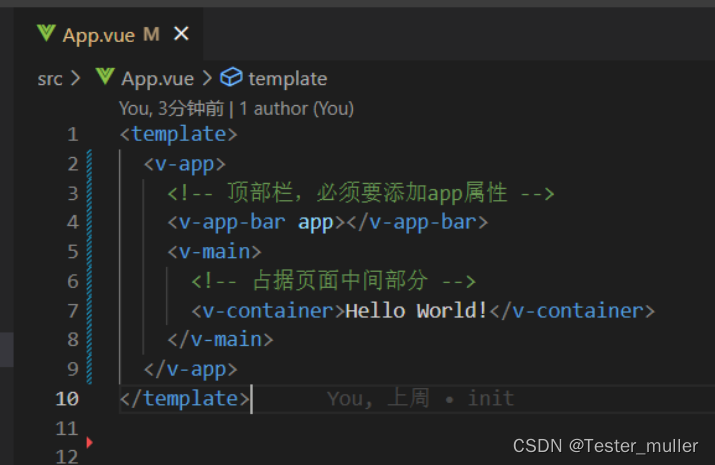Click the 占据页面中间部分 comment

coord(333,281)
